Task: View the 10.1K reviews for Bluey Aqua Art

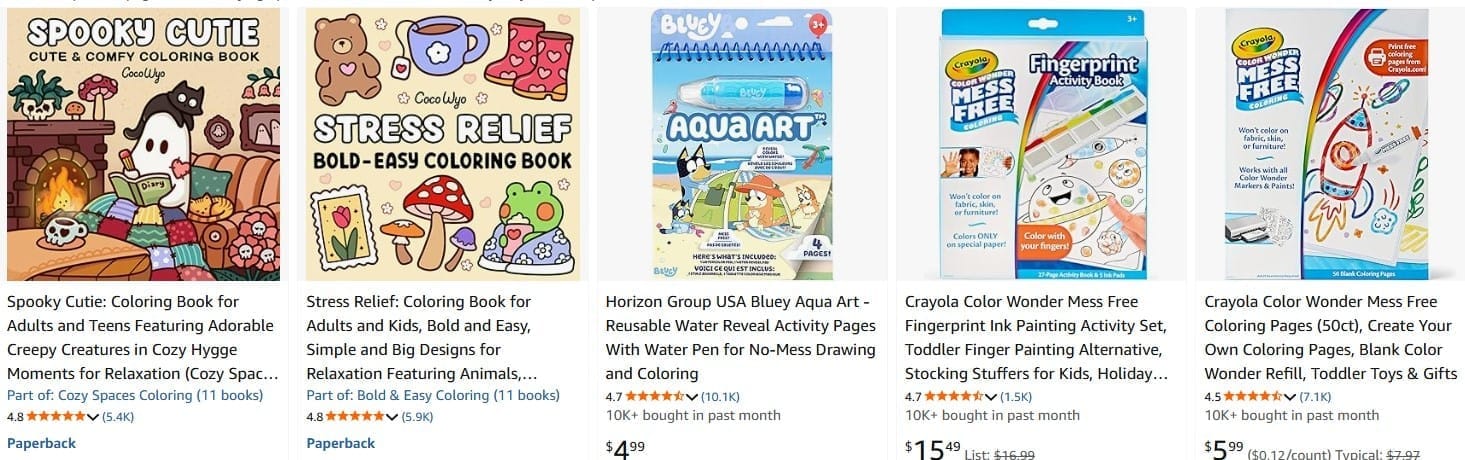Action: tap(721, 397)
